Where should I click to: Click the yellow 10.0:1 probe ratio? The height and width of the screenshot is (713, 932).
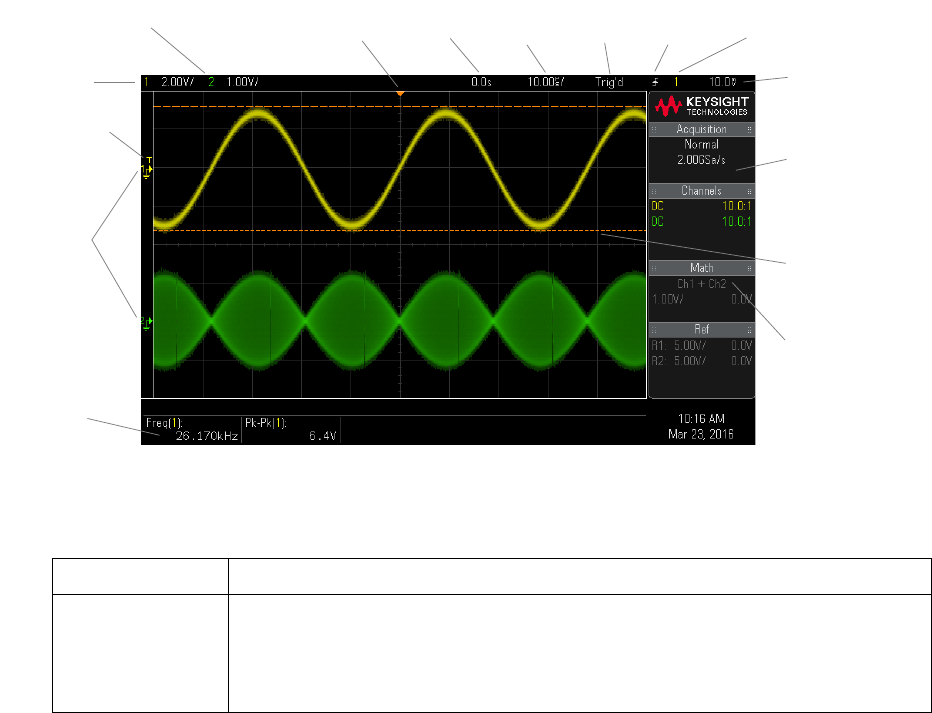point(737,206)
